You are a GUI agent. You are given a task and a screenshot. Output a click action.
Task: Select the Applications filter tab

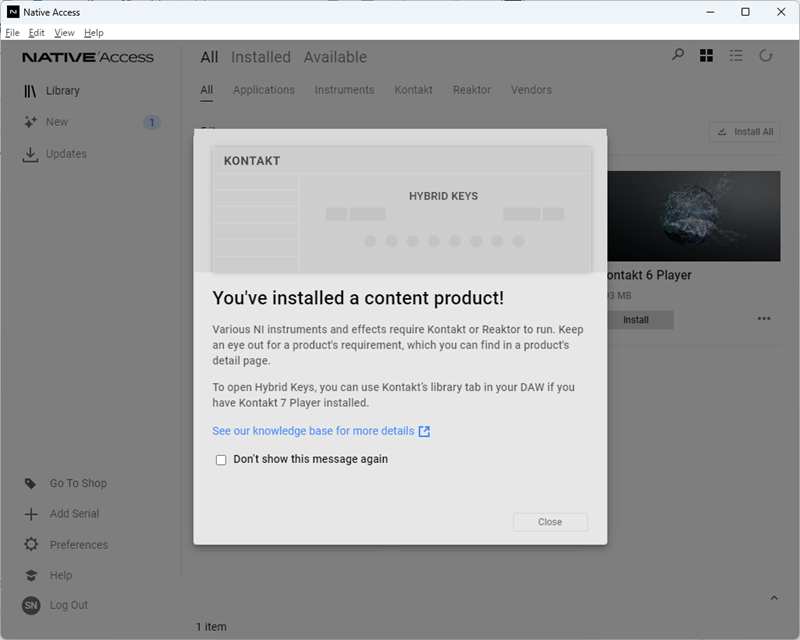[264, 90]
